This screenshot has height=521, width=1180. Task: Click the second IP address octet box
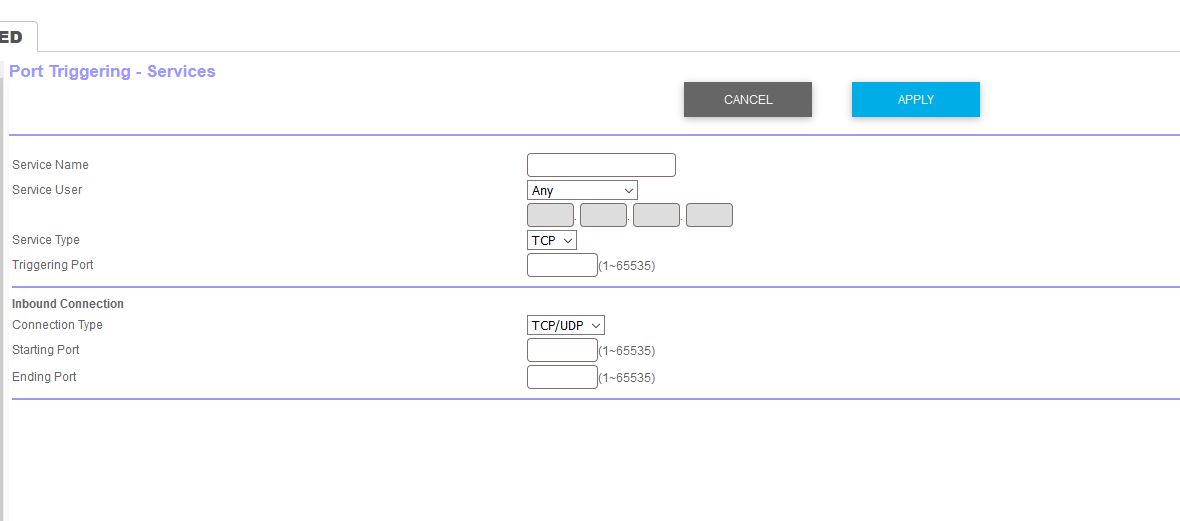pyautogui.click(x=604, y=215)
